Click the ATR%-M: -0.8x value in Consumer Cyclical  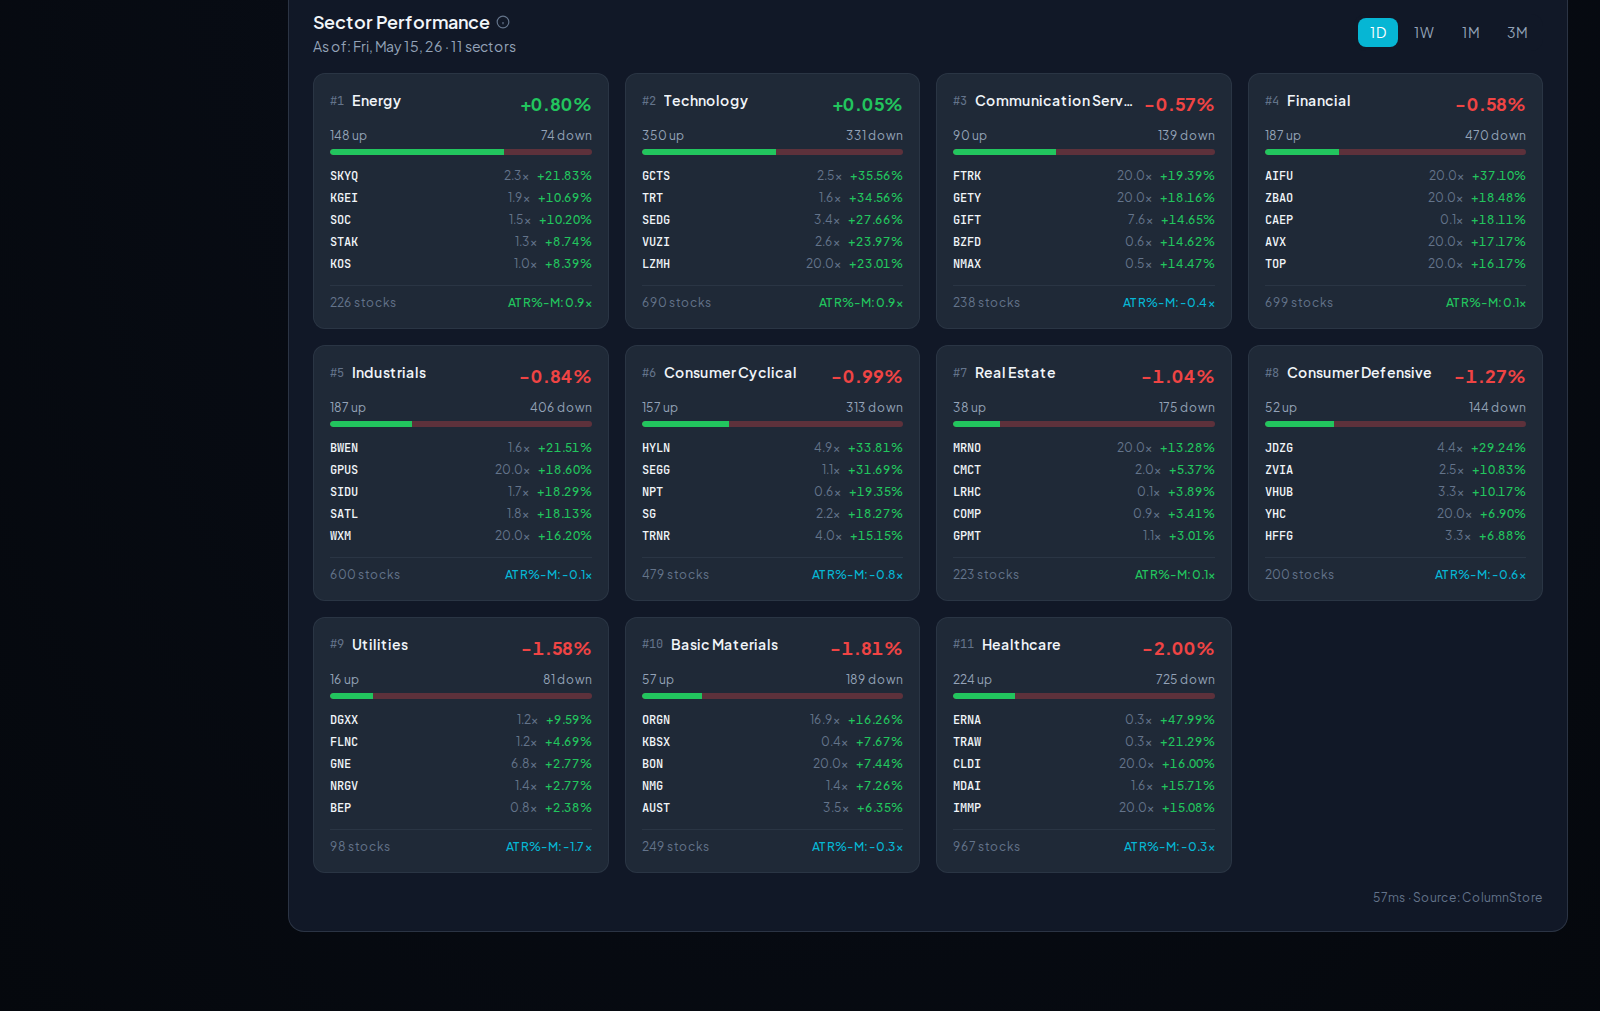(857, 575)
